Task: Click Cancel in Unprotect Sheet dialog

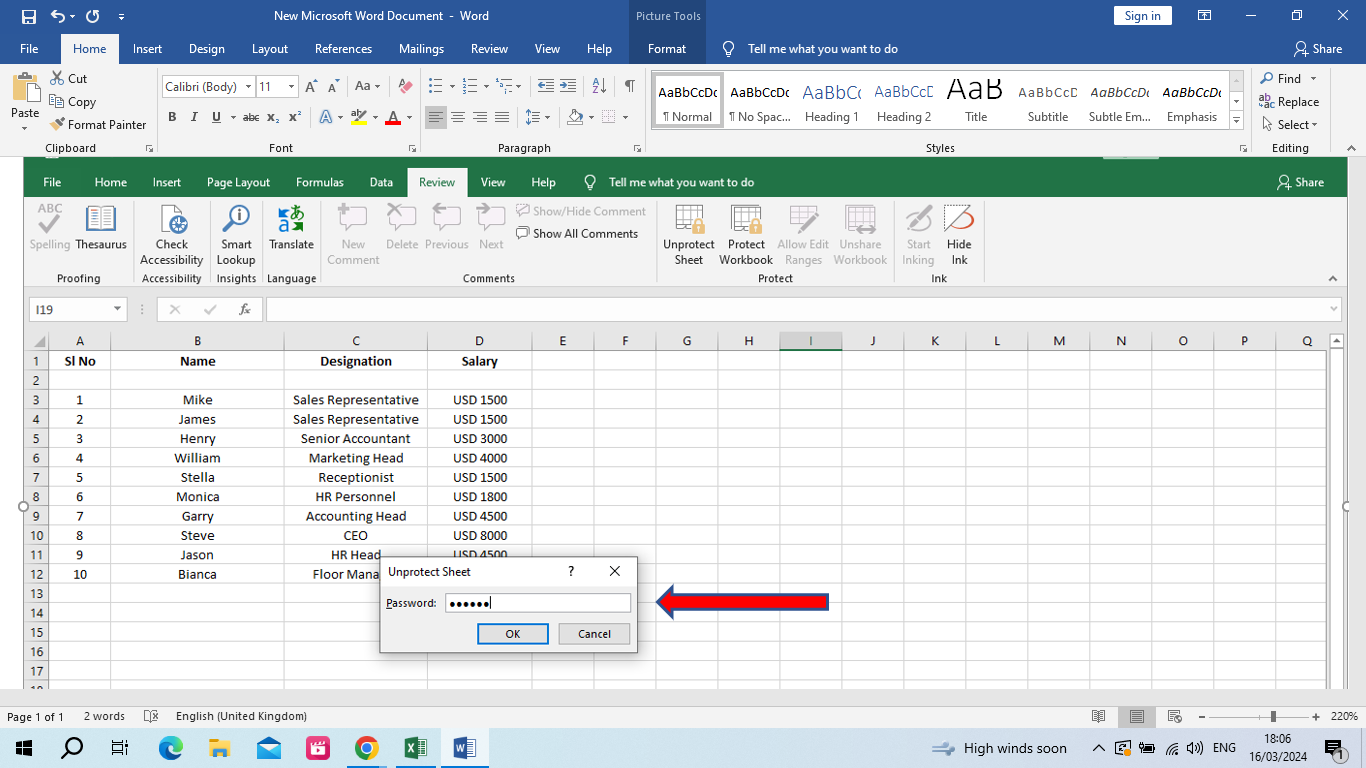Action: coord(594,634)
